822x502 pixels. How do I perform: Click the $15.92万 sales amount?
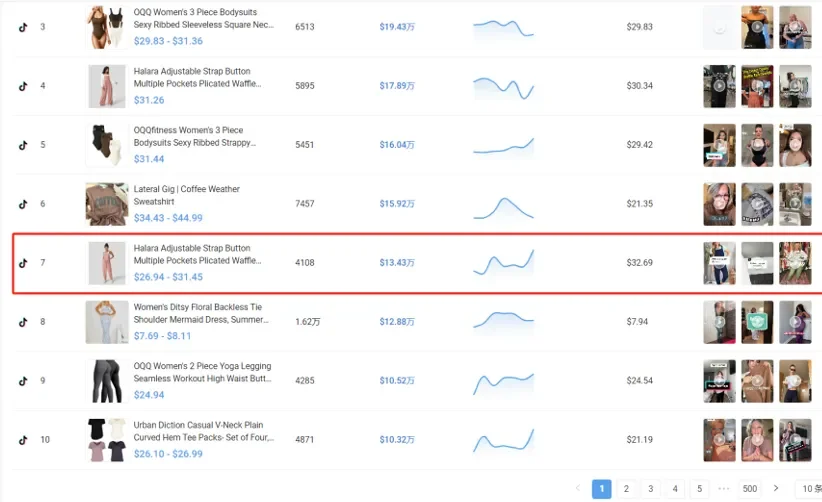397,204
